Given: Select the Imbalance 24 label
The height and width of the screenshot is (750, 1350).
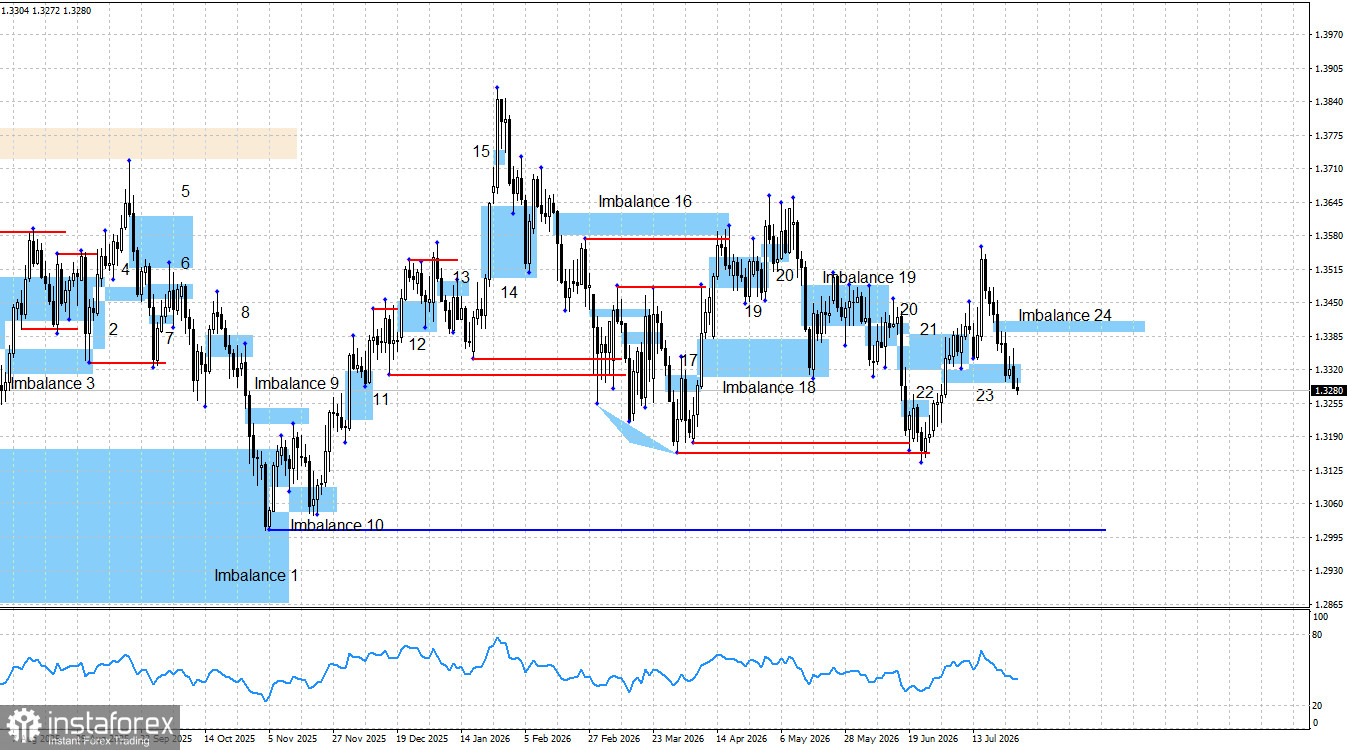Looking at the screenshot, I should coord(1065,315).
